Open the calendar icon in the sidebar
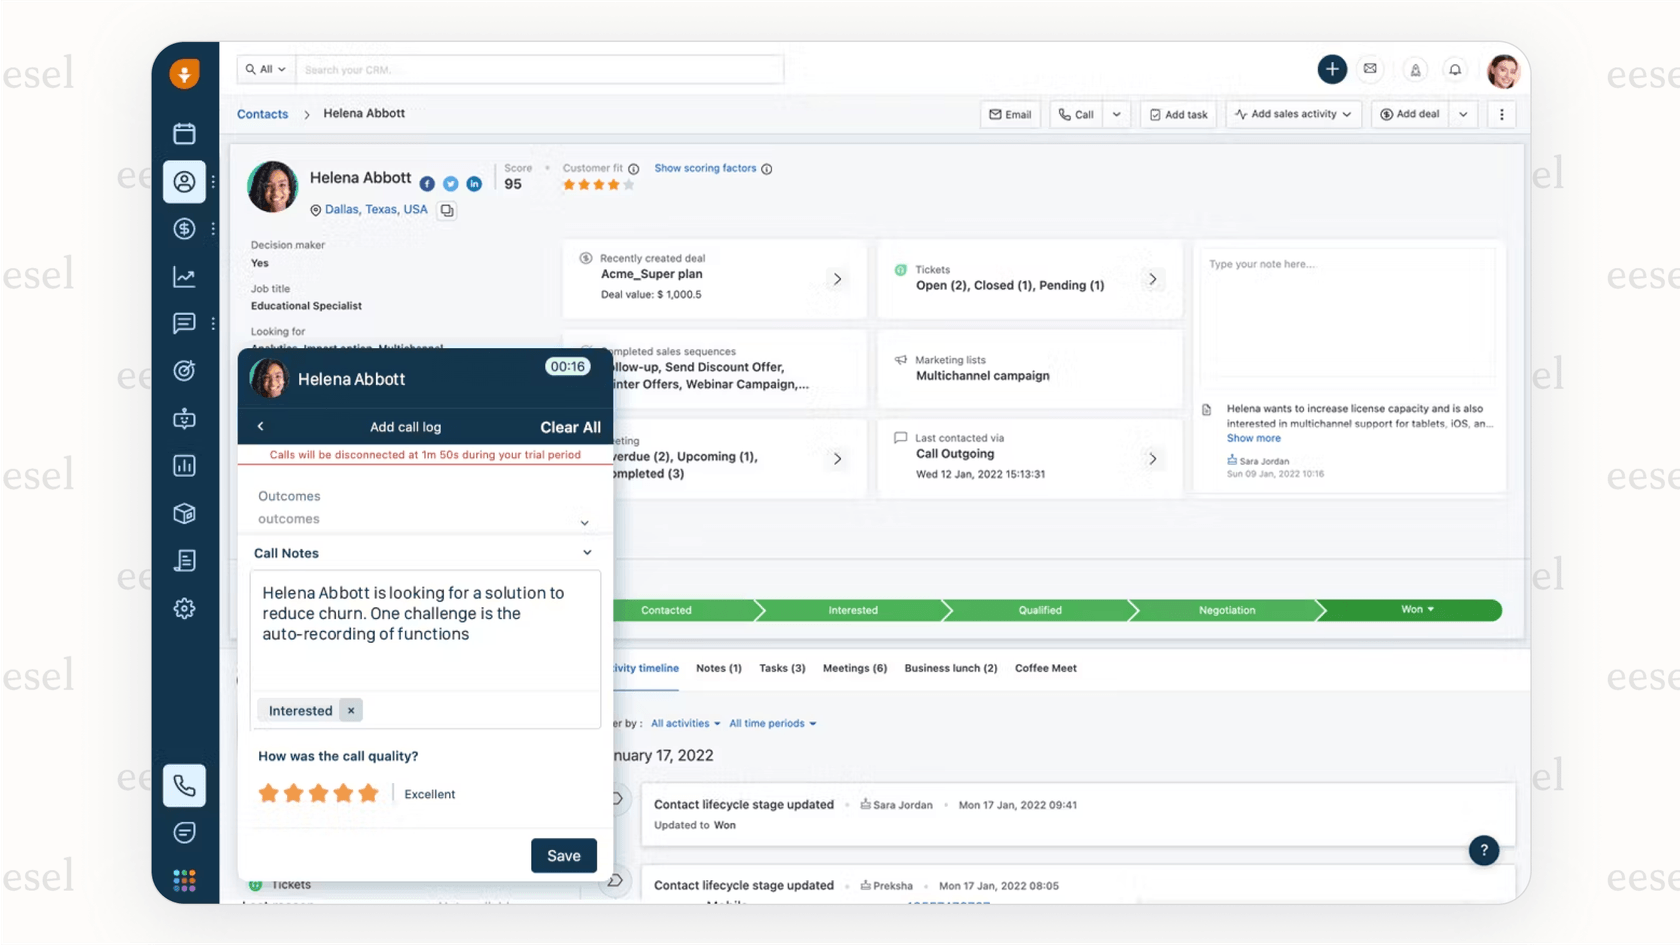The width and height of the screenshot is (1680, 945). (x=184, y=133)
